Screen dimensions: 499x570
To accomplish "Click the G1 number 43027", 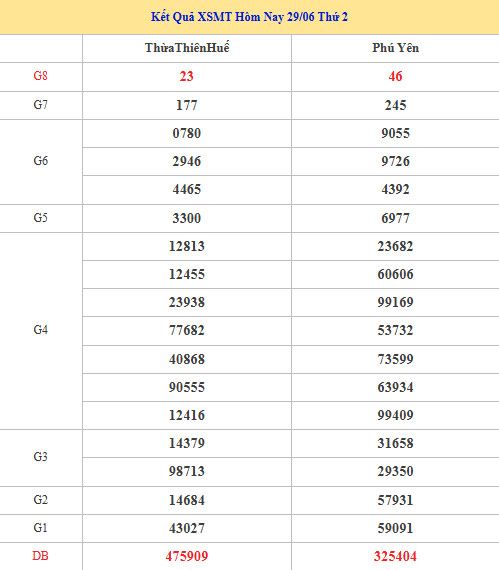I will 187,529.
